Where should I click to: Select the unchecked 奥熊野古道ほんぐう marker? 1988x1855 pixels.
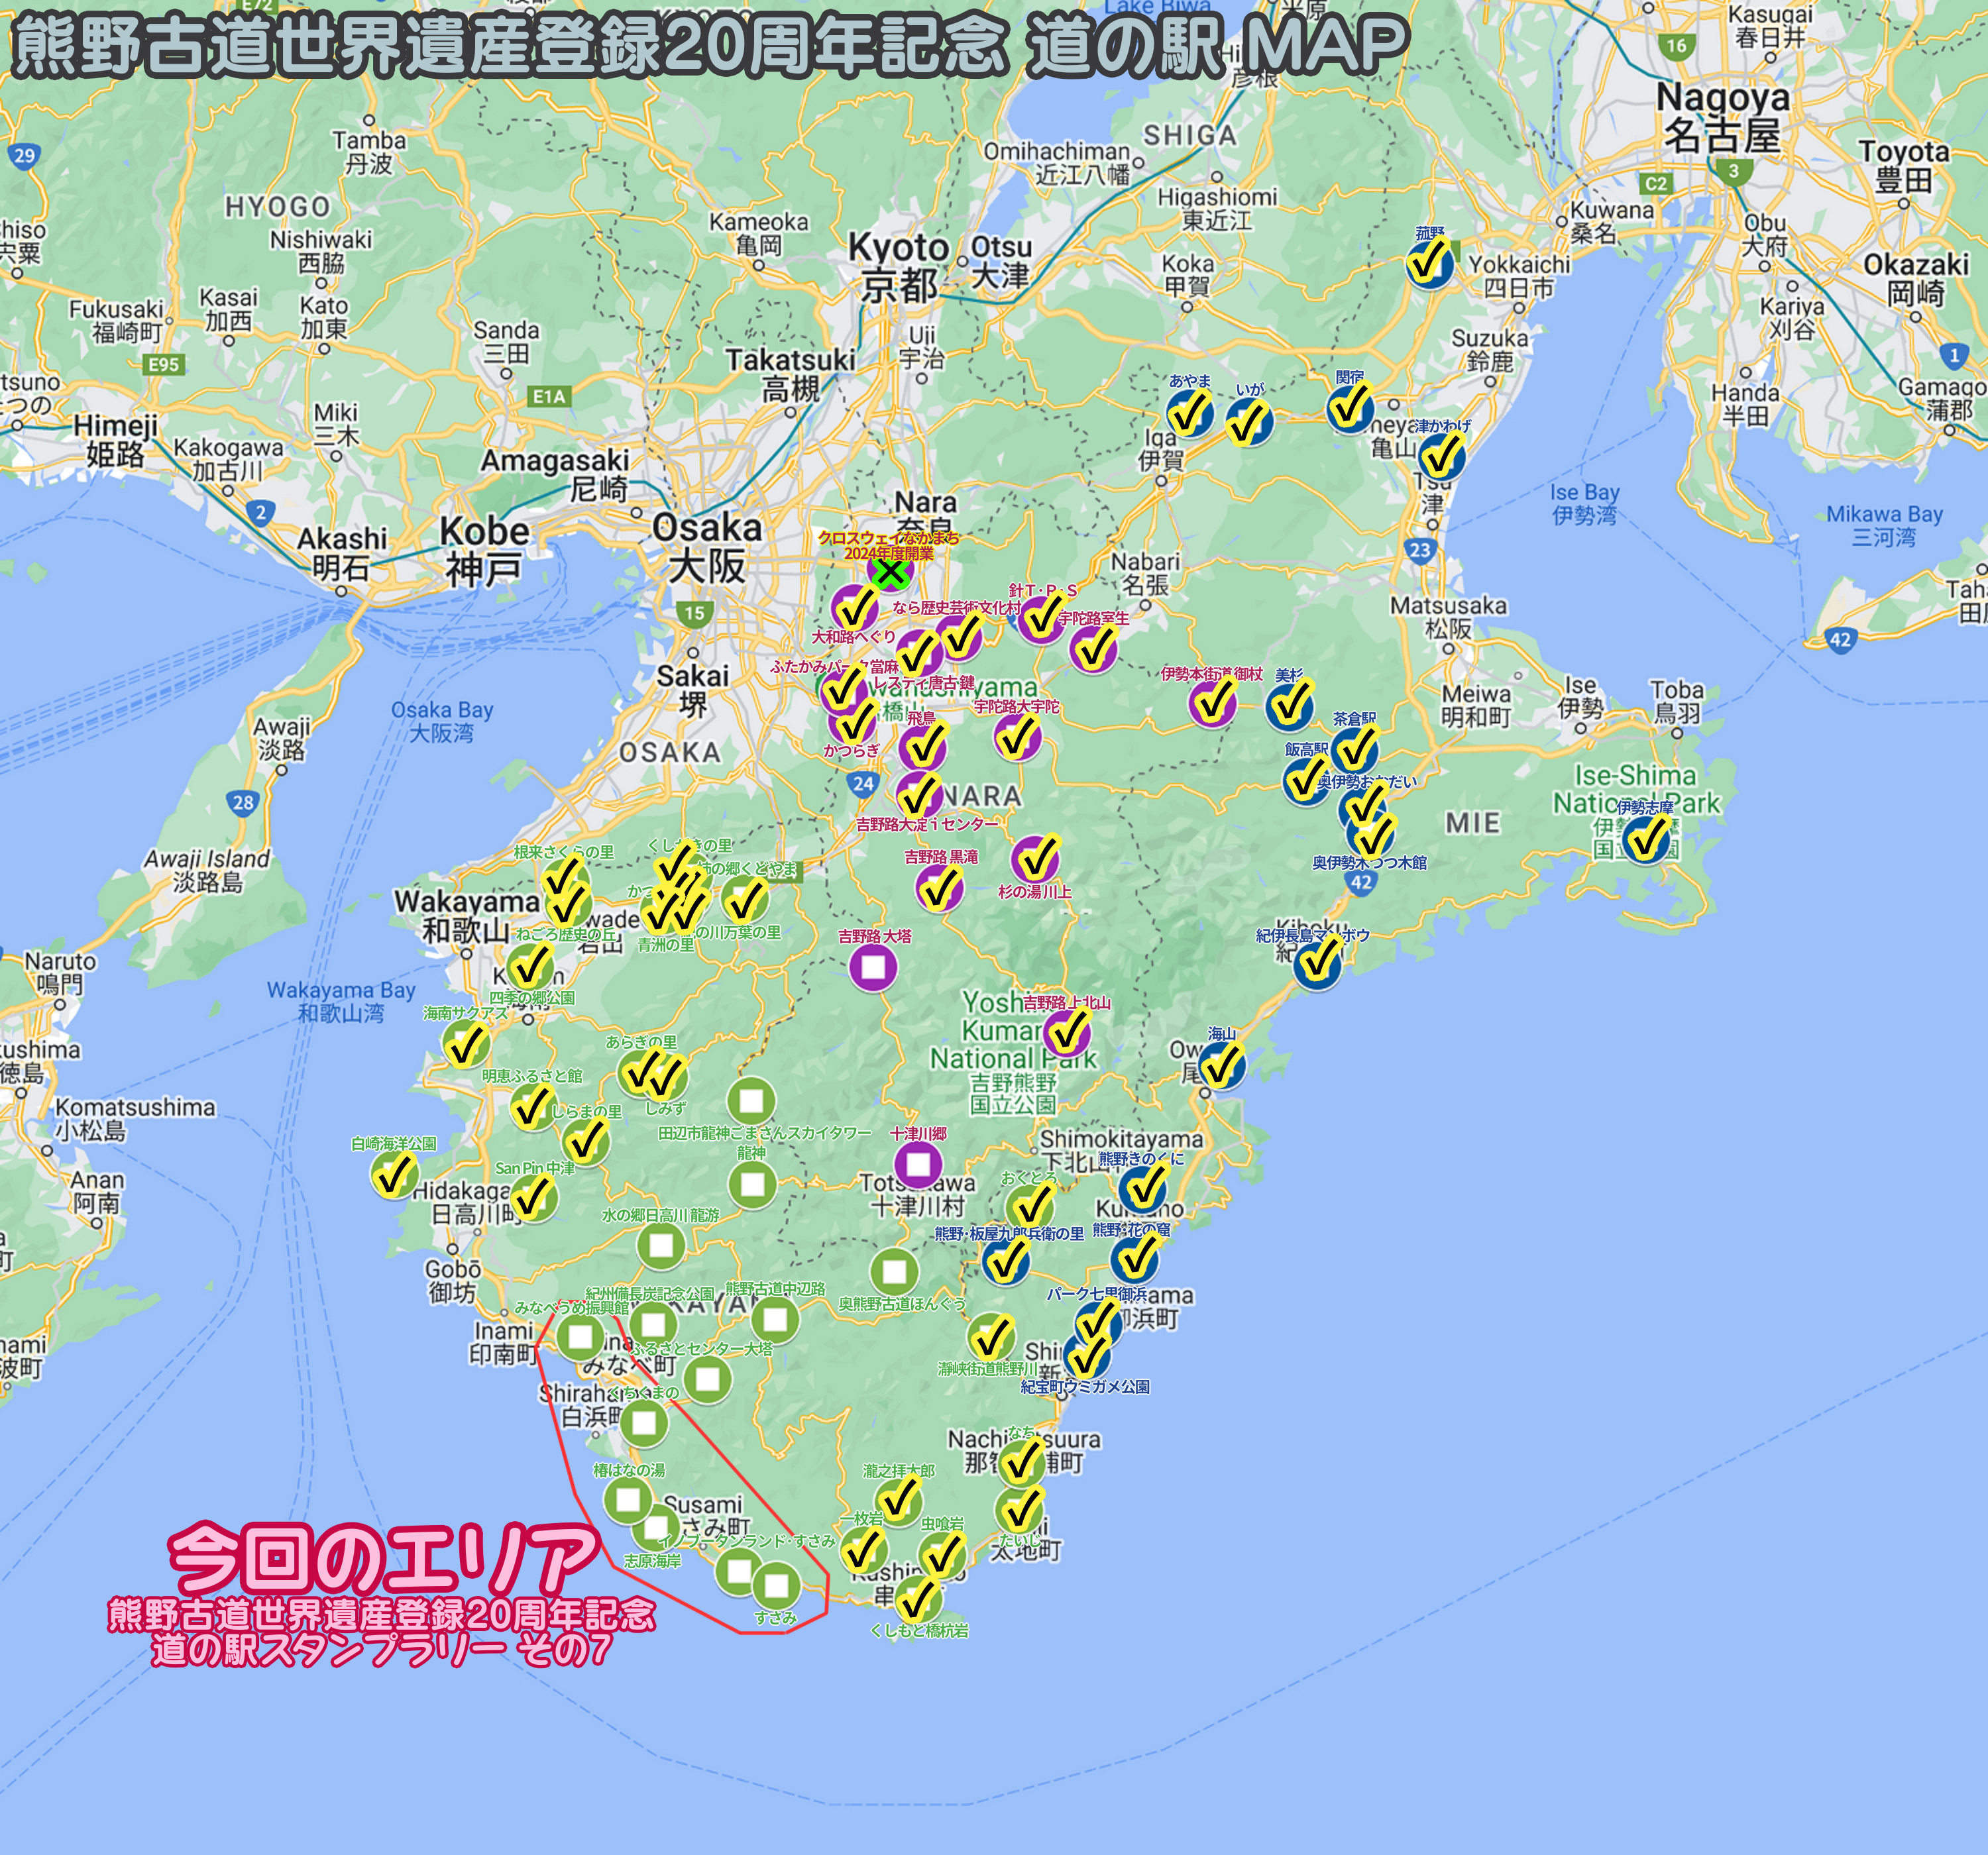[x=894, y=1271]
